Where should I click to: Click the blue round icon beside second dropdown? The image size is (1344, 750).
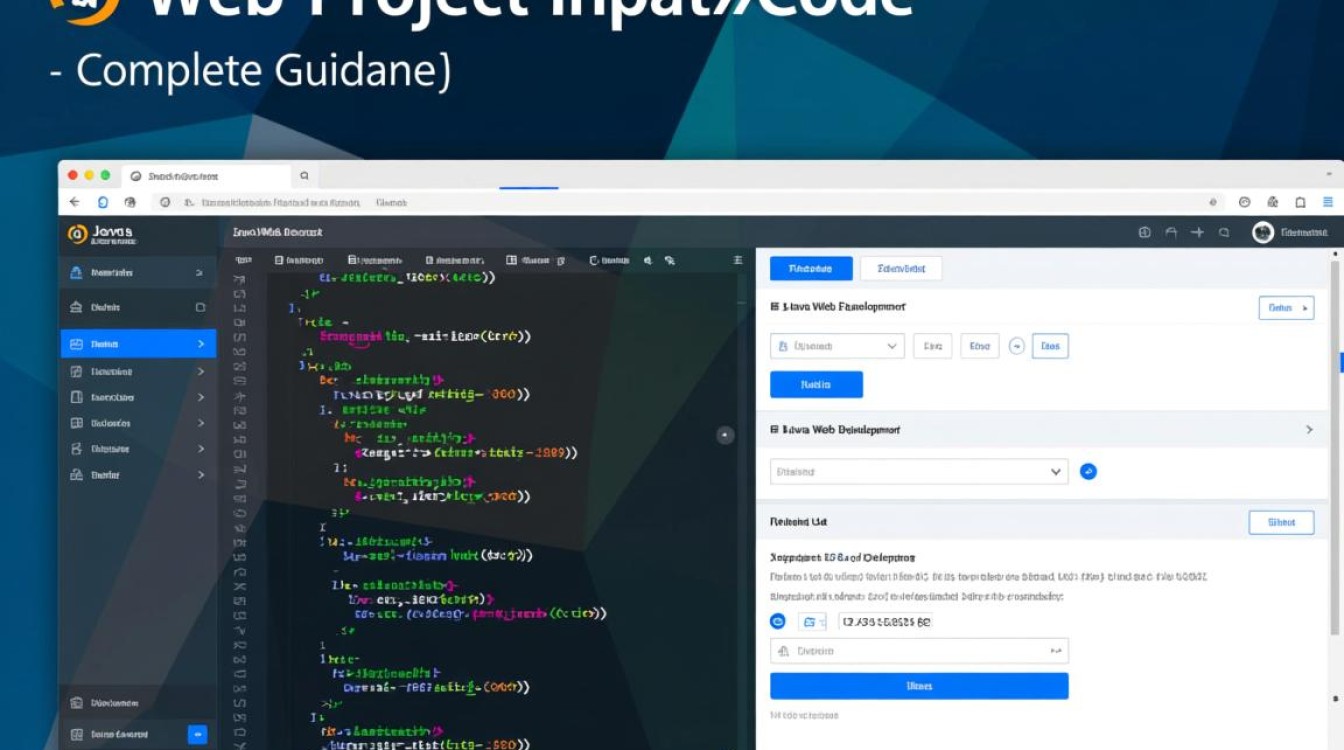(x=1089, y=472)
